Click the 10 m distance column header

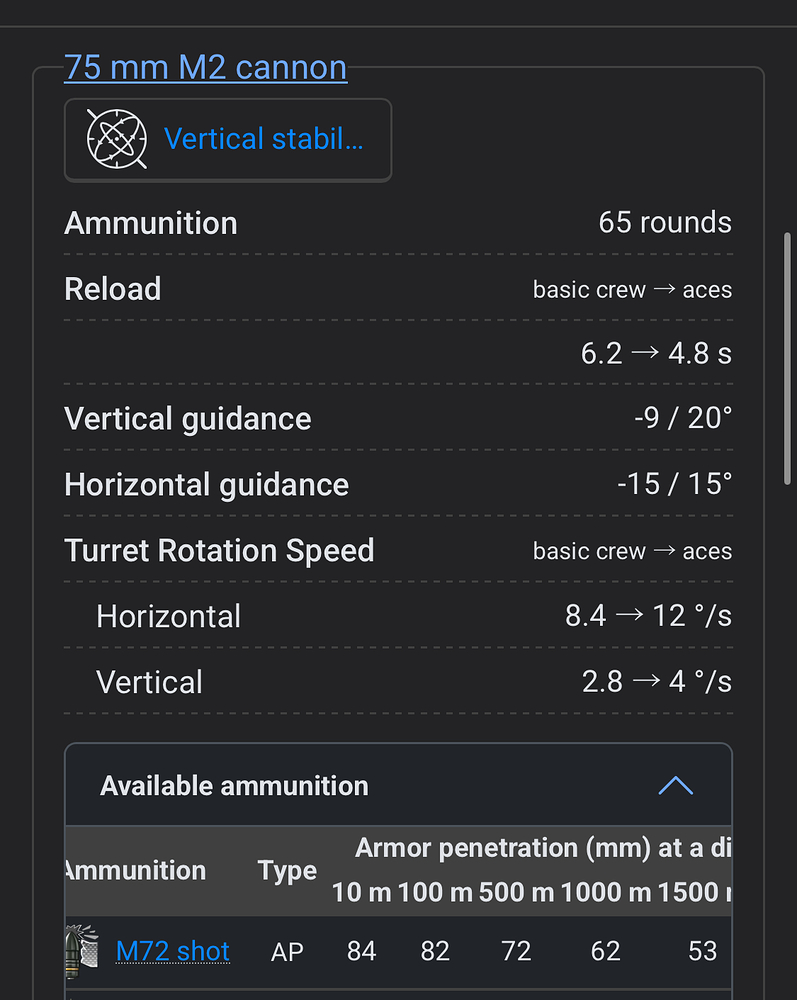point(361,892)
